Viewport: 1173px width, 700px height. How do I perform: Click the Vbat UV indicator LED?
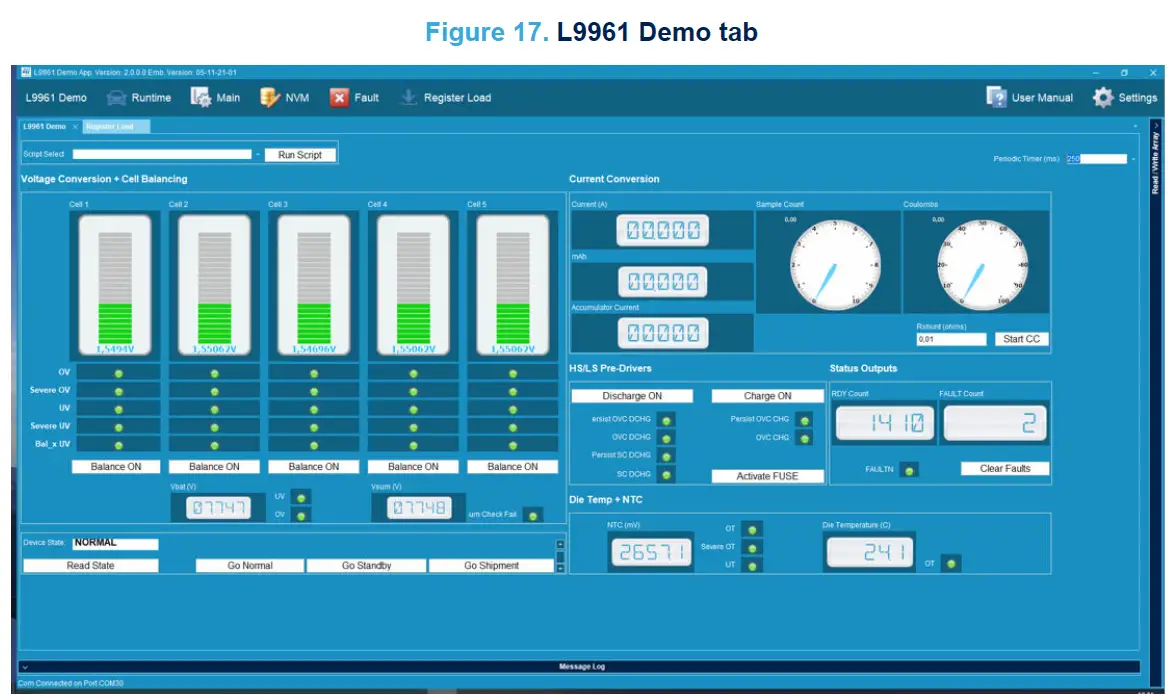click(x=301, y=498)
